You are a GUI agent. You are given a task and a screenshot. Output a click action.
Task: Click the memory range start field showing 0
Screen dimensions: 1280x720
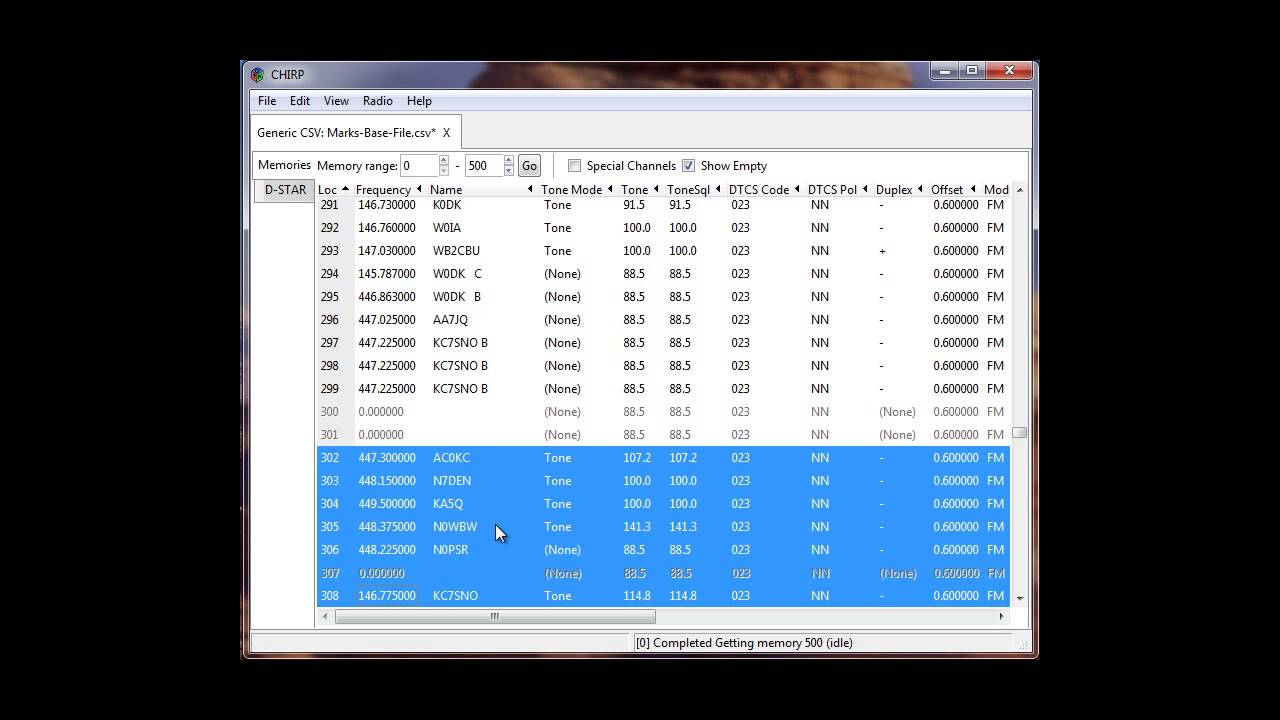pos(419,166)
